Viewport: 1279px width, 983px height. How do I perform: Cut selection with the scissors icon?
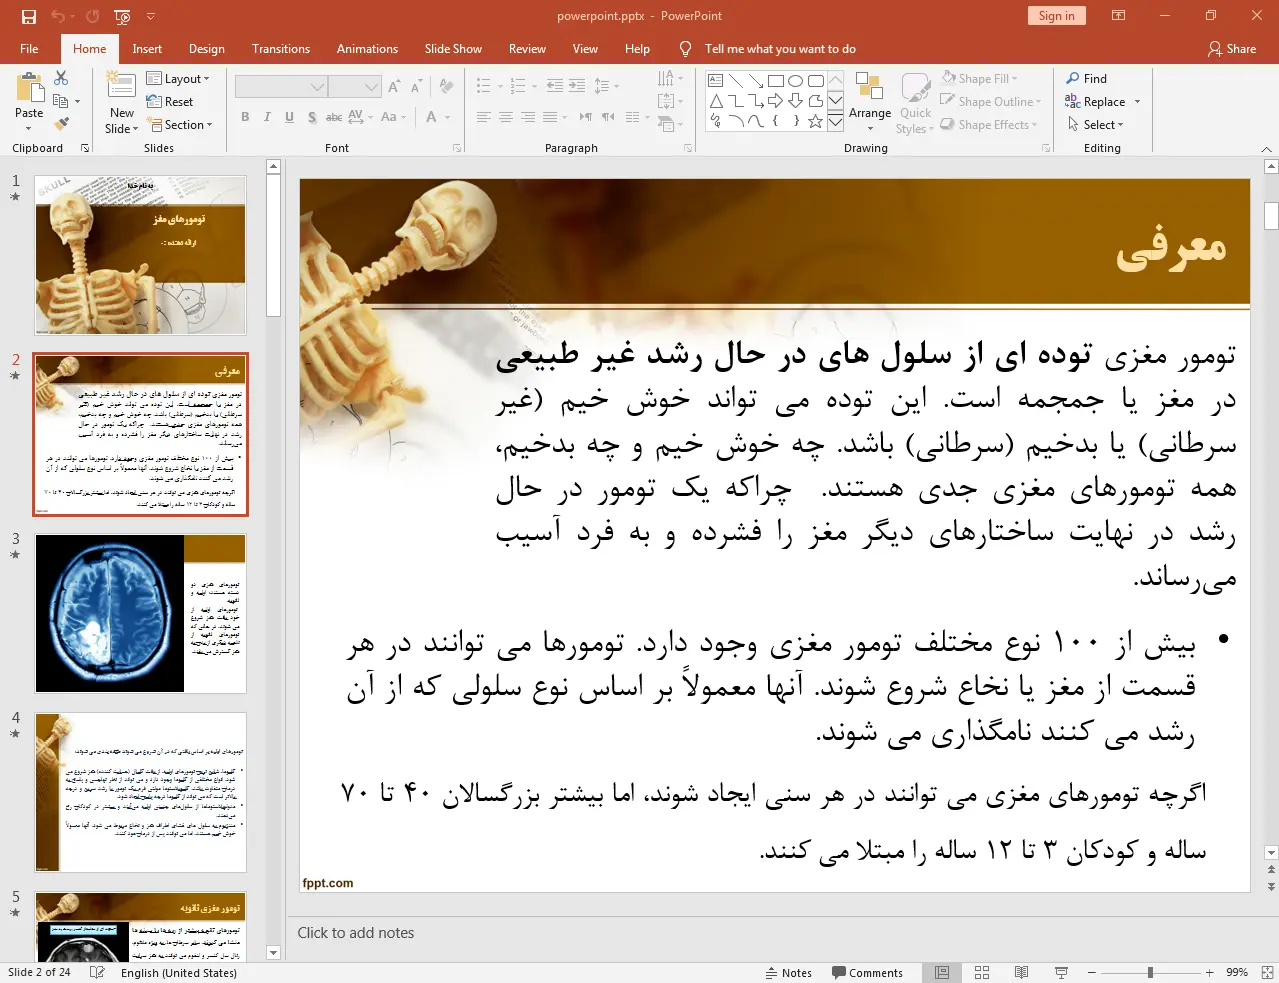point(61,78)
